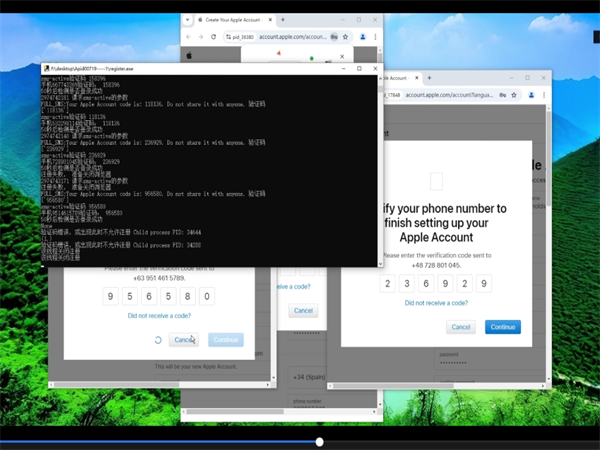Click the back arrow in top Chrome window

[189, 37]
